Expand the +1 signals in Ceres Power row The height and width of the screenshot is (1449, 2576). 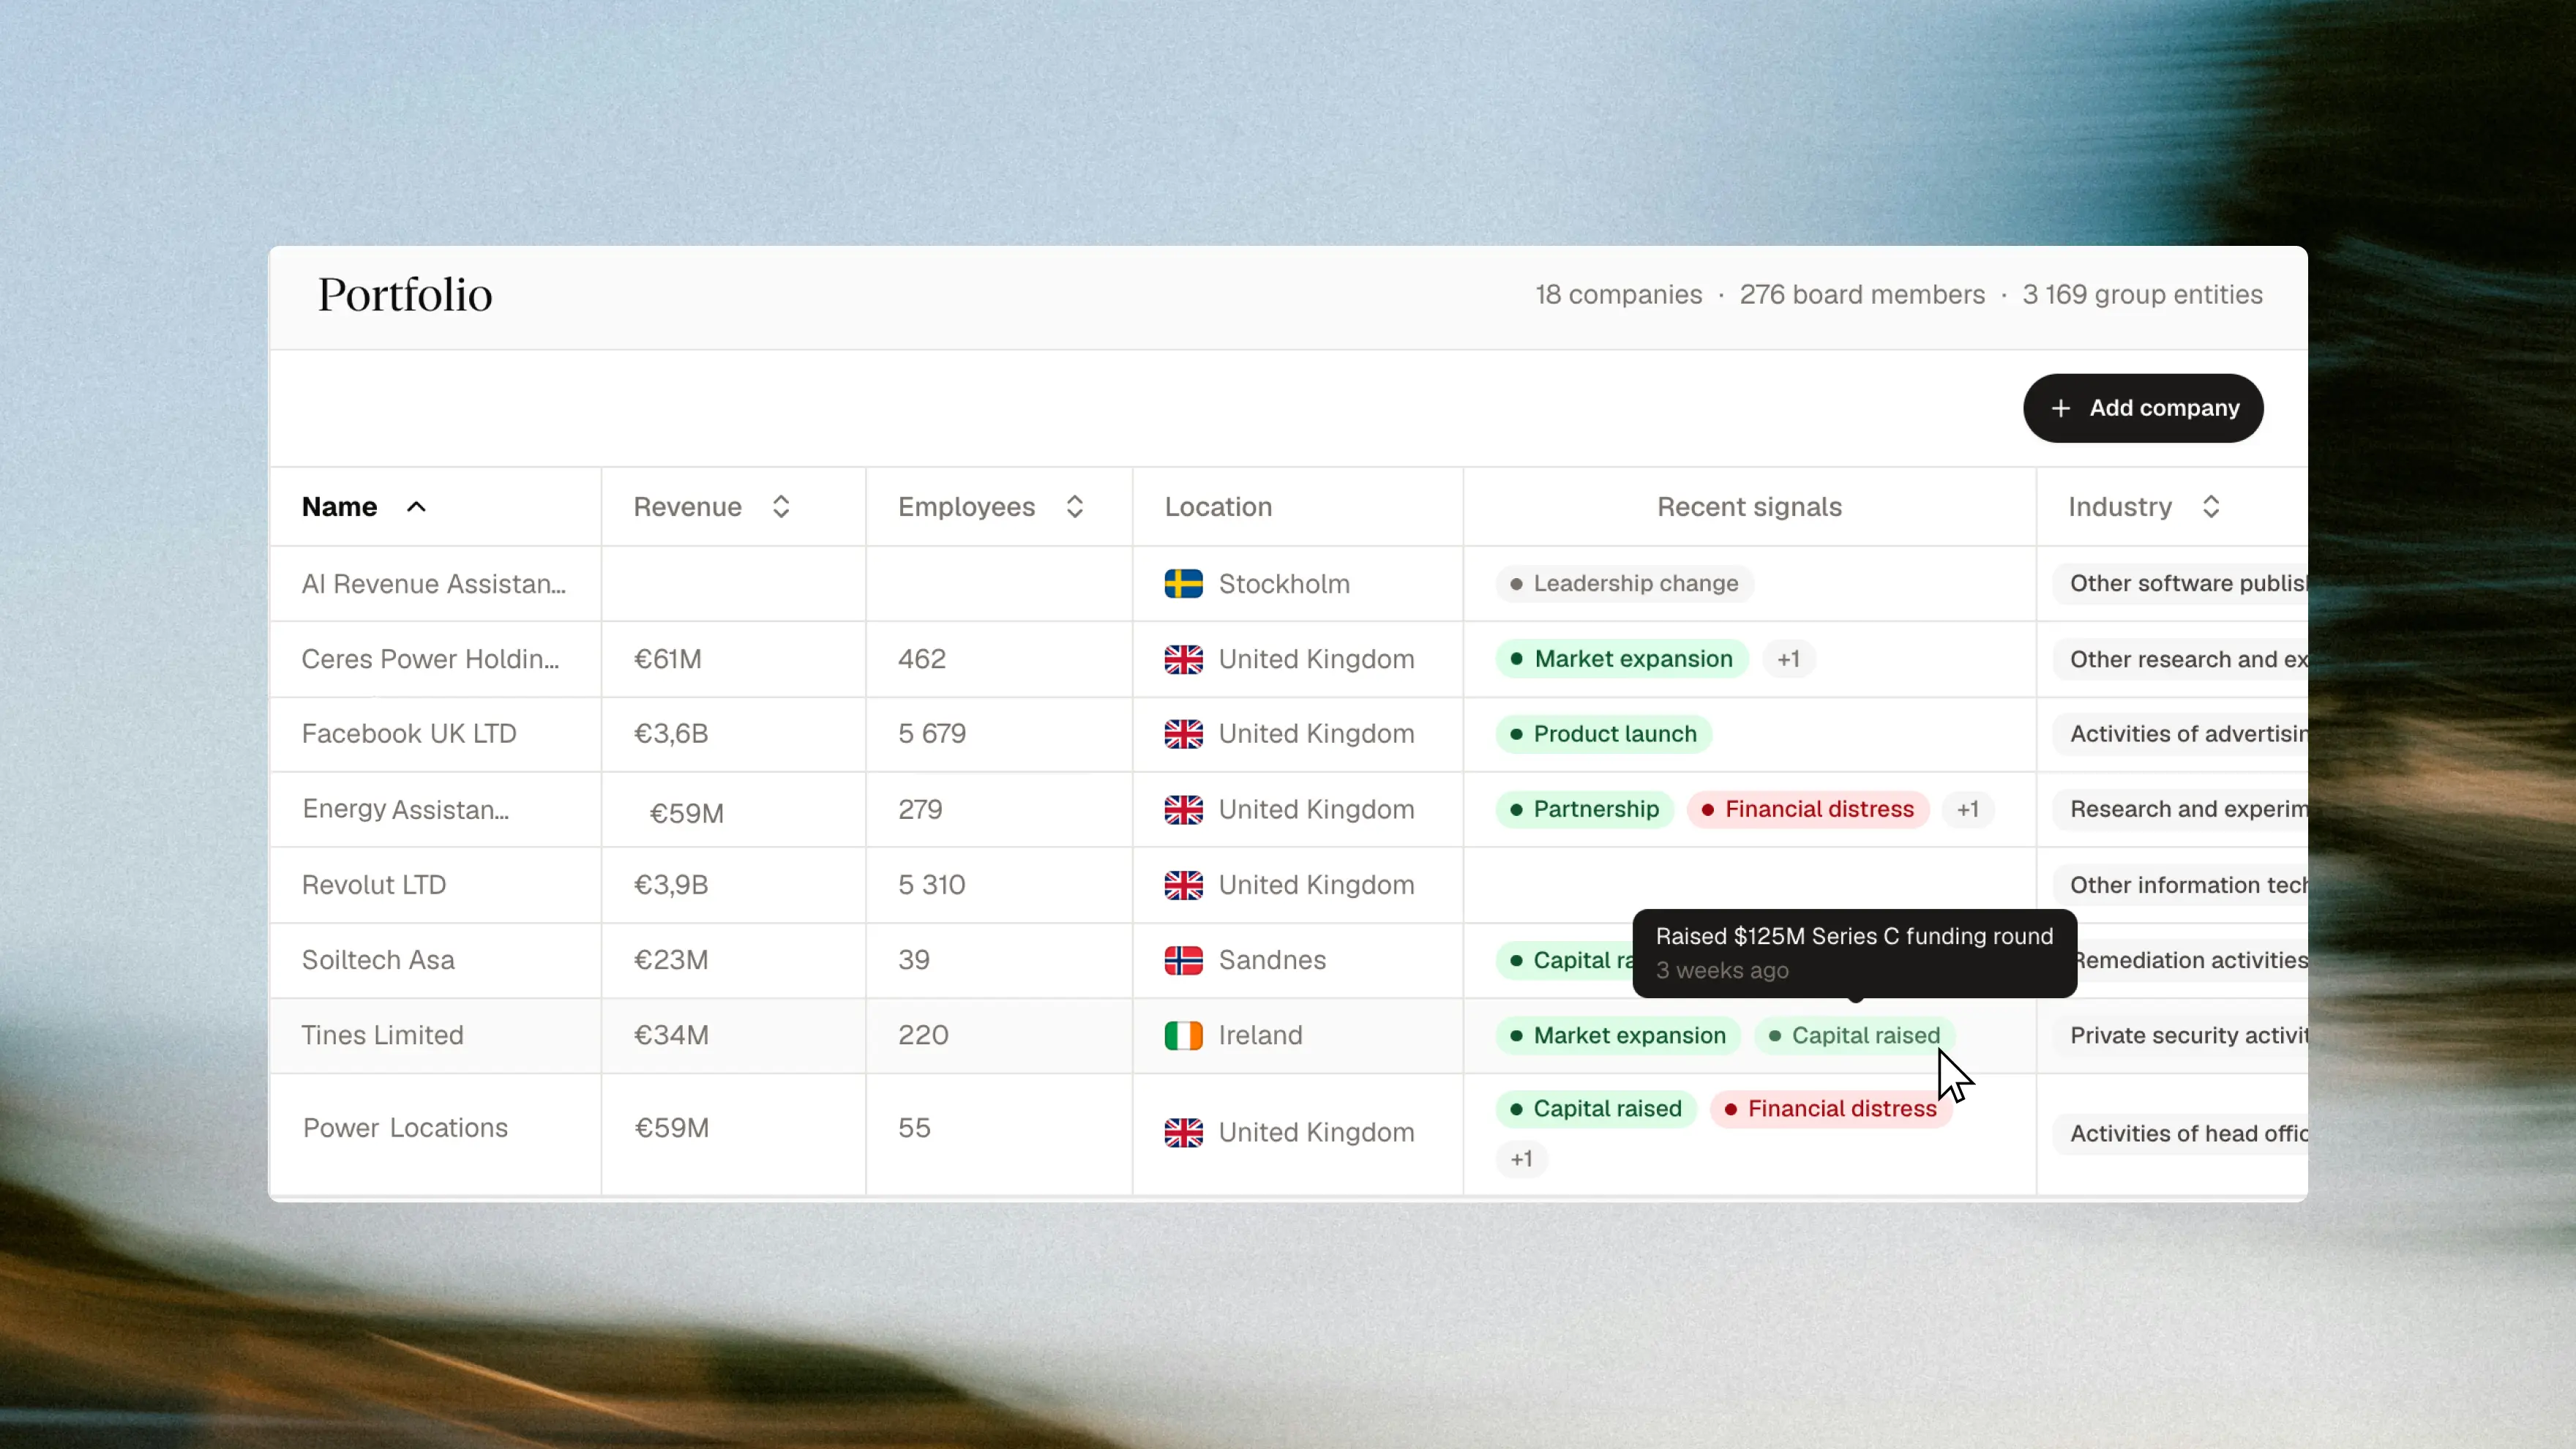1788,659
